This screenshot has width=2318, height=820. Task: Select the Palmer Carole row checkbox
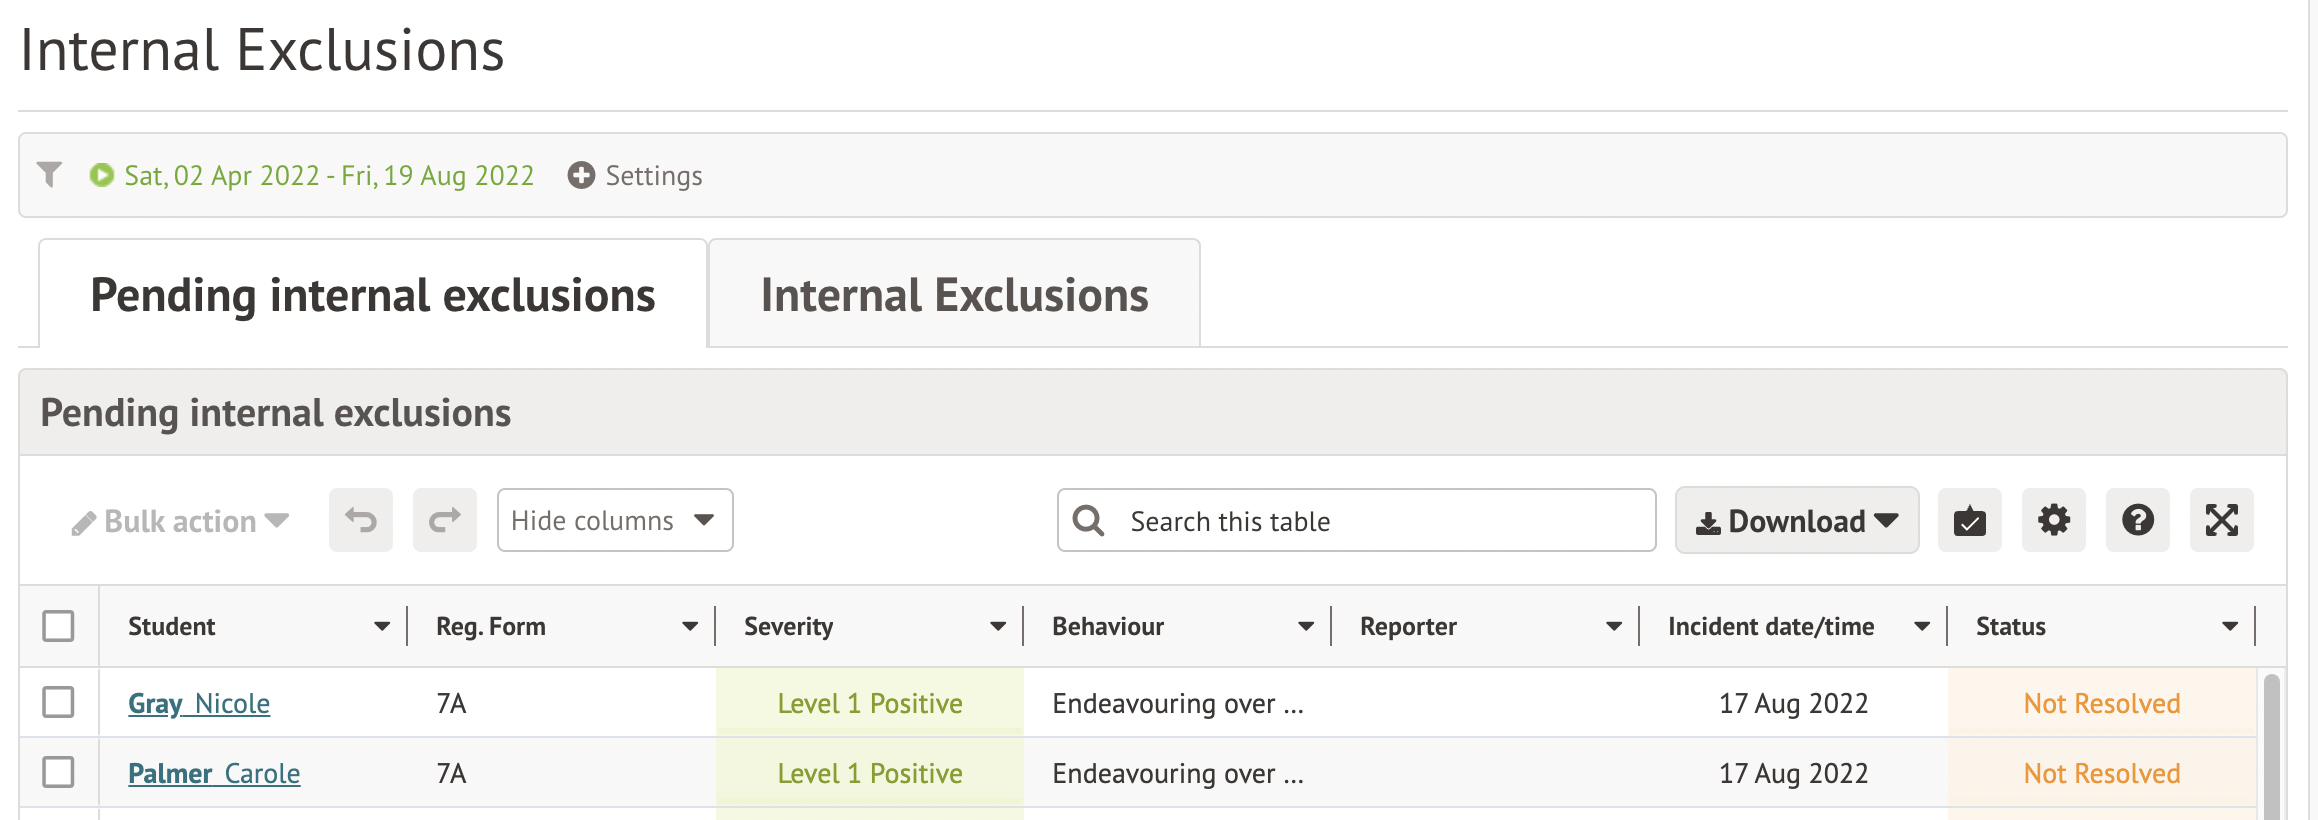tap(59, 772)
